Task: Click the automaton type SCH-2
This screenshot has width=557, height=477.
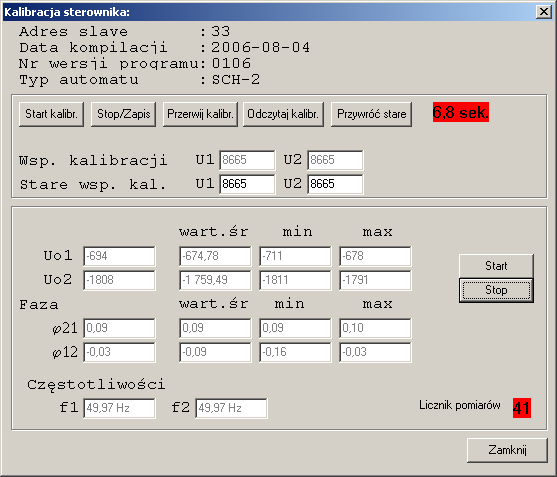Action: [x=236, y=80]
